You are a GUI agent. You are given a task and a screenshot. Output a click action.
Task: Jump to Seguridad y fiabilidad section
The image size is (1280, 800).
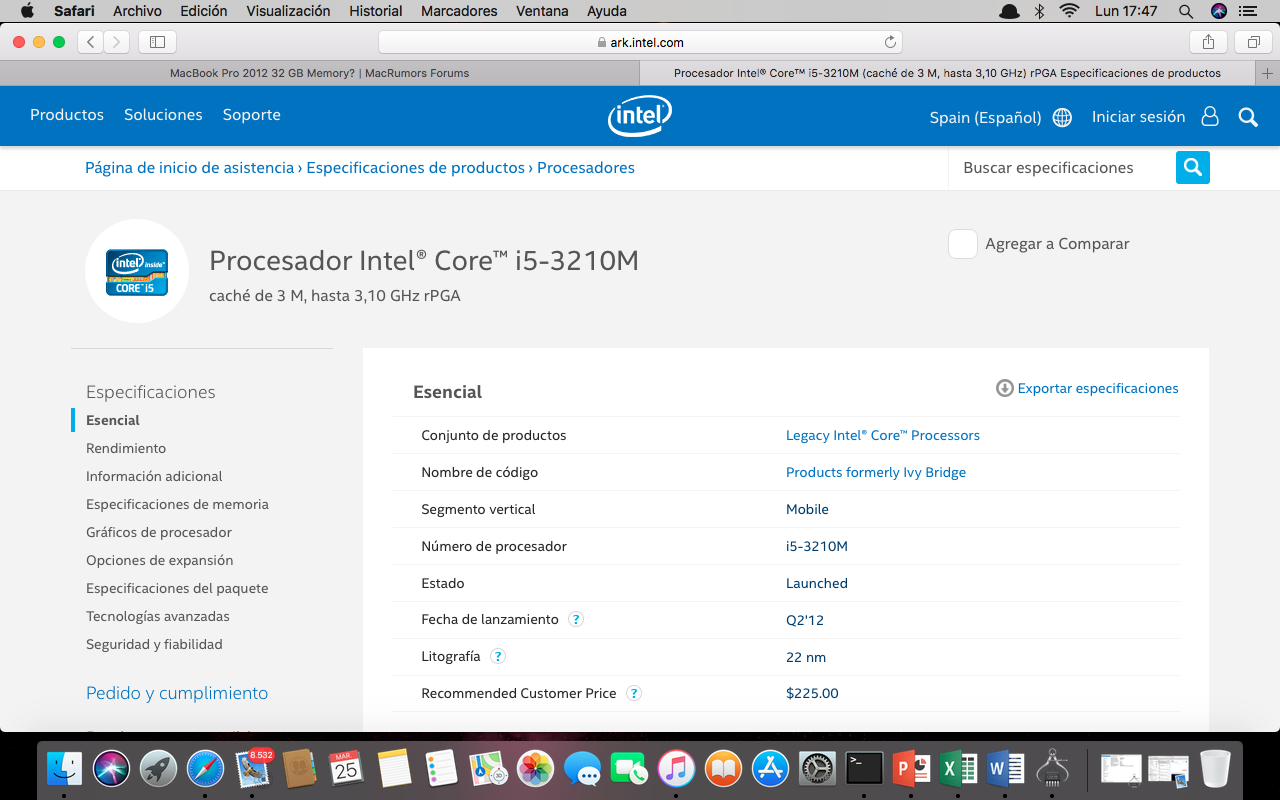[154, 645]
